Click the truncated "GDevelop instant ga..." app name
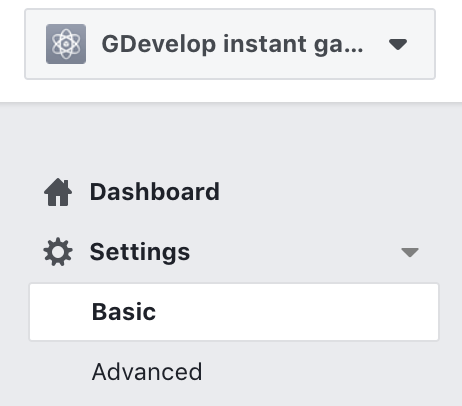The image size is (462, 406). point(232,44)
